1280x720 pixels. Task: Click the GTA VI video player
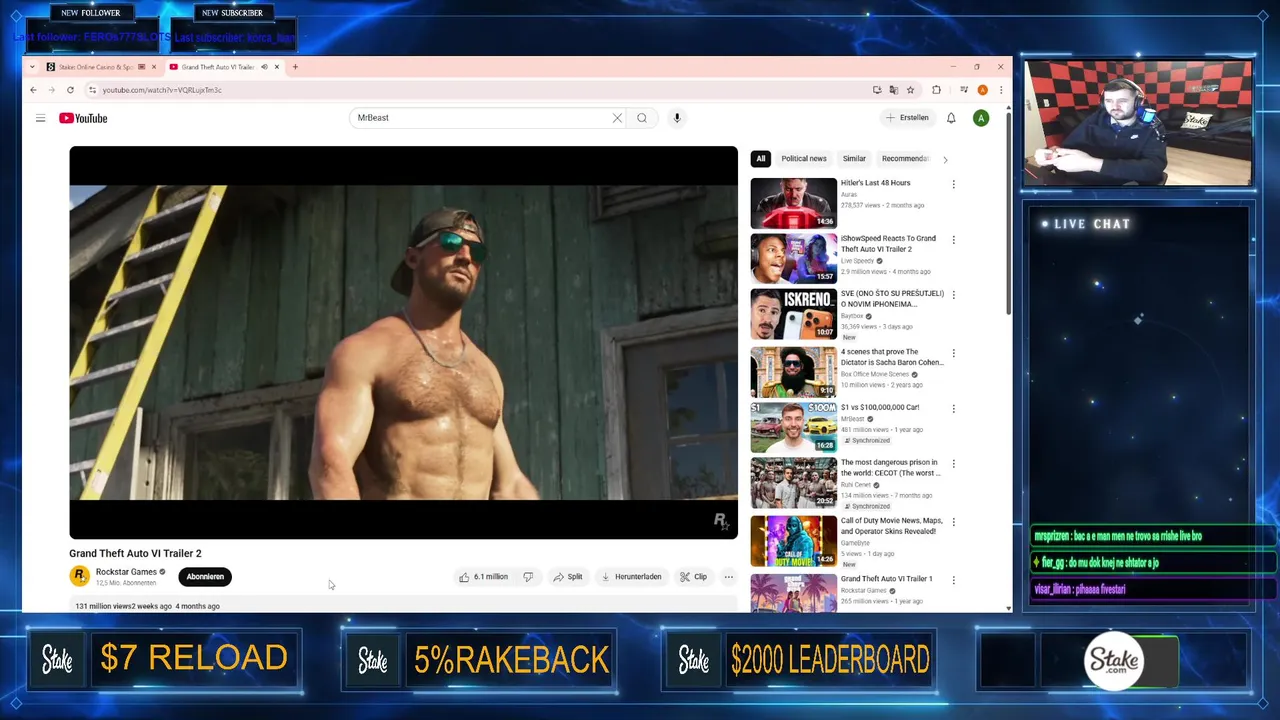(x=403, y=343)
